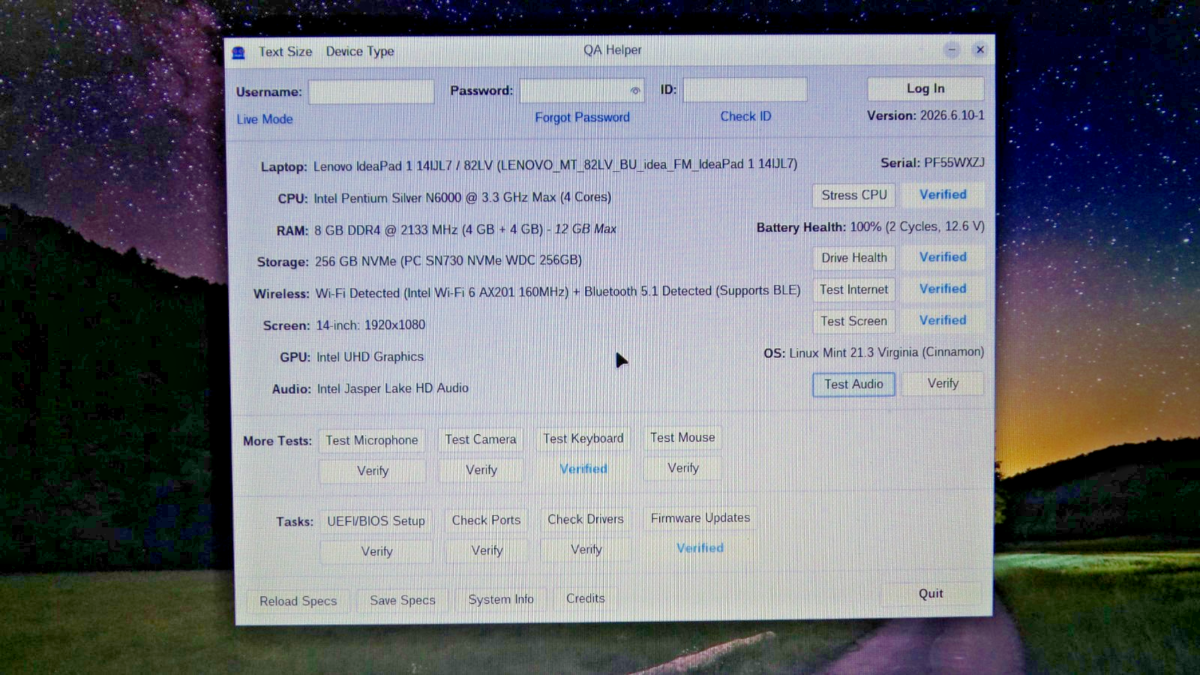This screenshot has width=1200, height=675.
Task: Click the Intel Jasper Lake HD Audio text
Action: point(393,388)
